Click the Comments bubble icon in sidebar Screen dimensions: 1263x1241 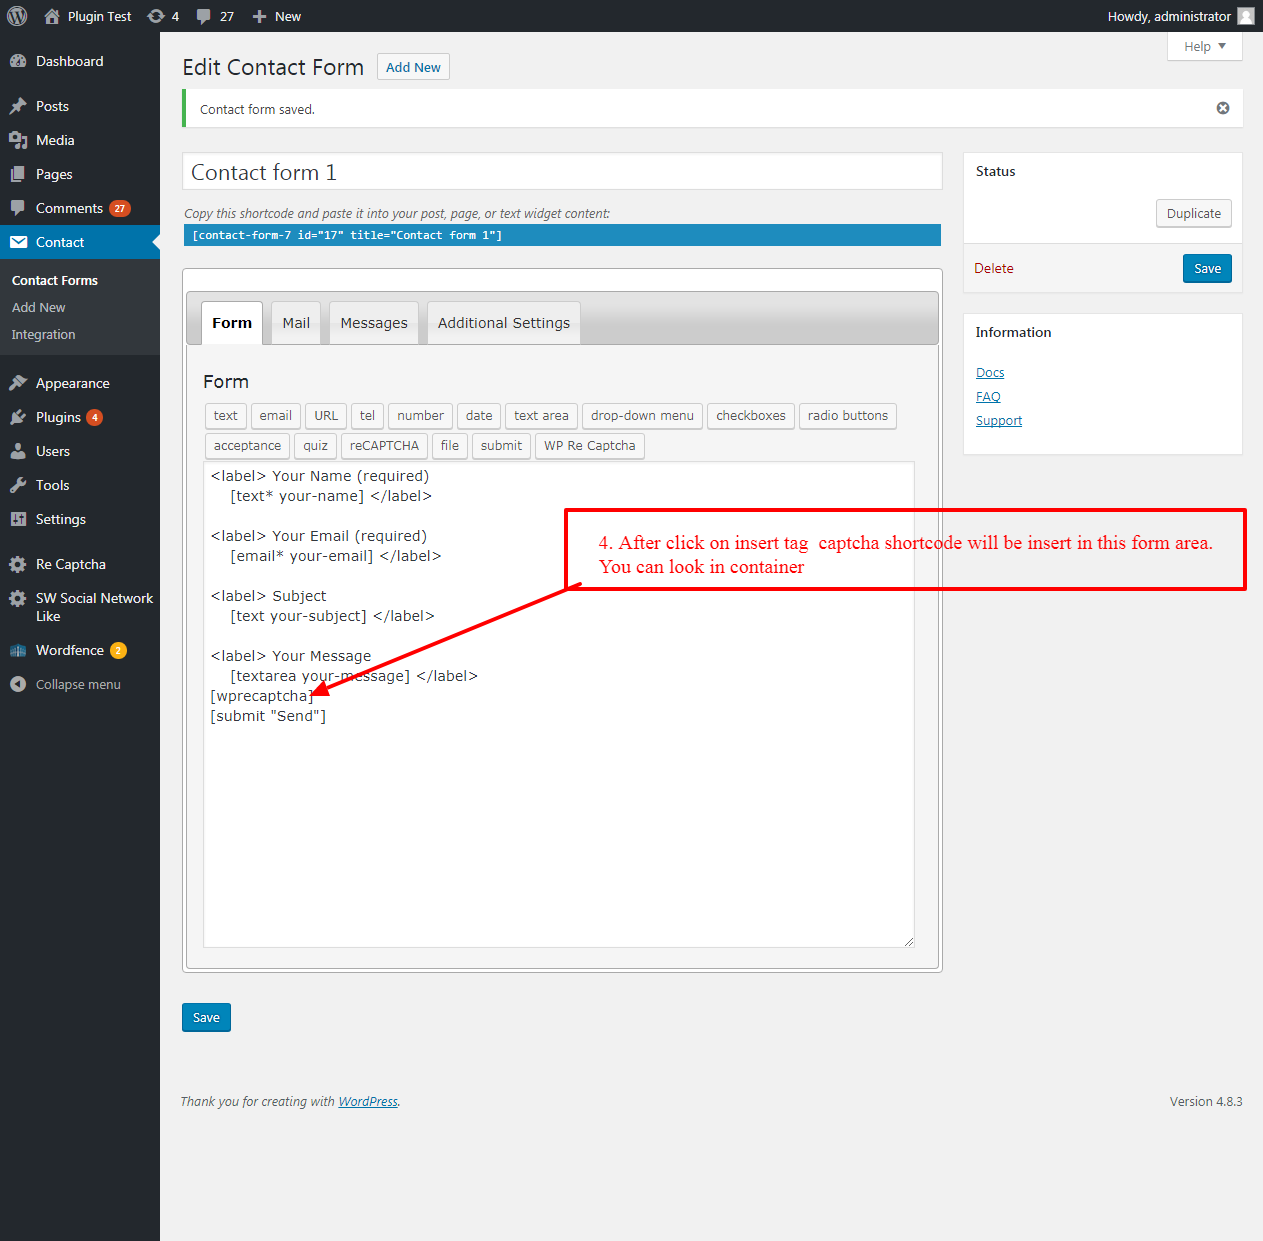(18, 208)
